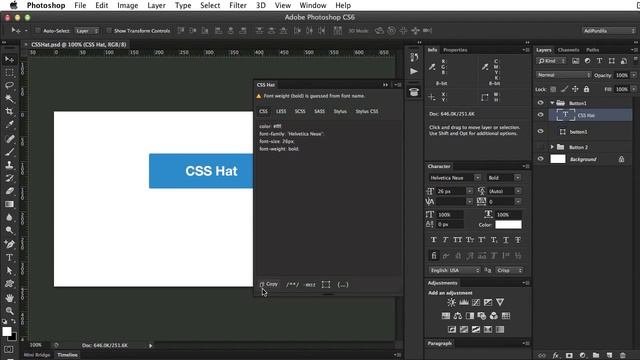Hide the button1 shape layer
Image resolution: width=640 pixels, height=360 pixels.
(540, 131)
